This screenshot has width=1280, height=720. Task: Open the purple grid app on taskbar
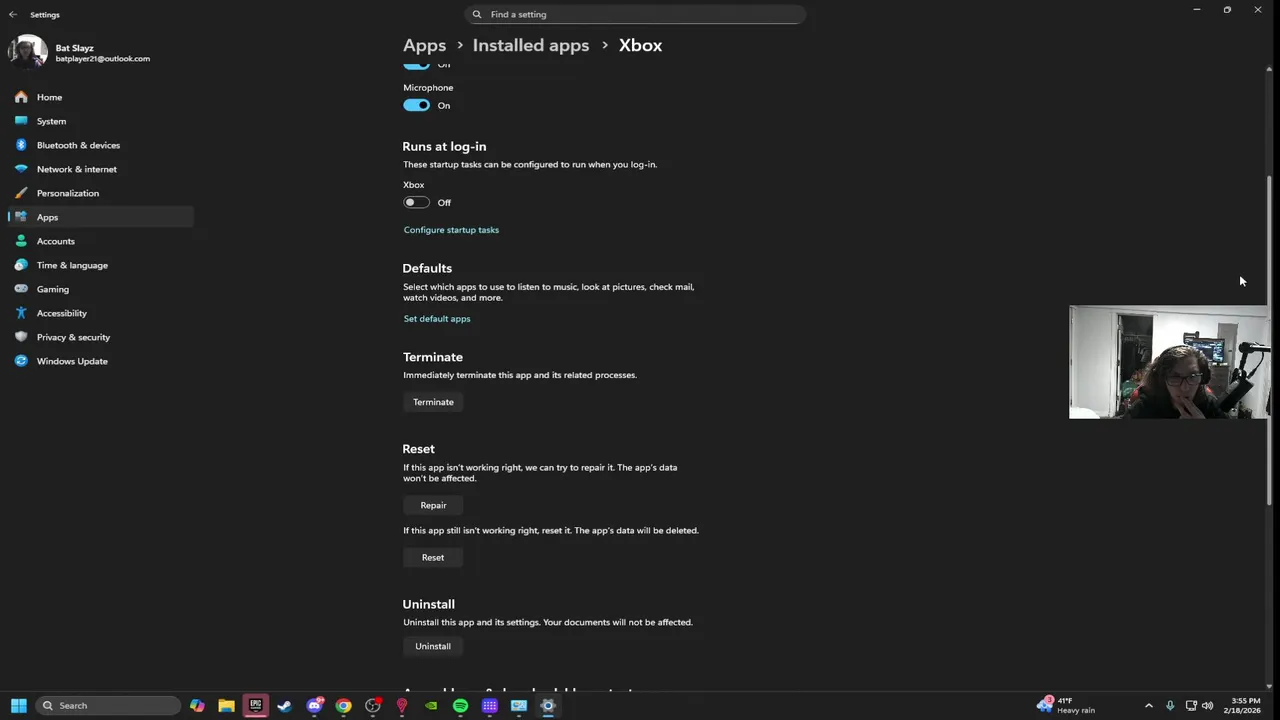(490, 705)
